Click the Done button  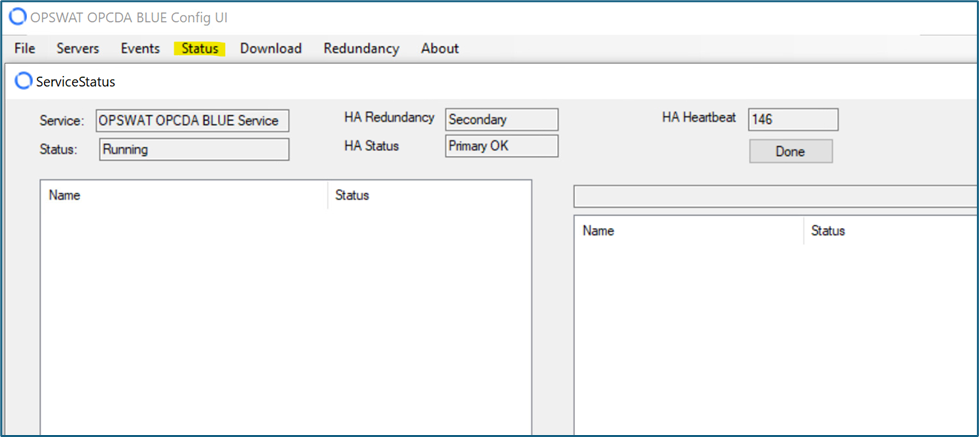(790, 152)
